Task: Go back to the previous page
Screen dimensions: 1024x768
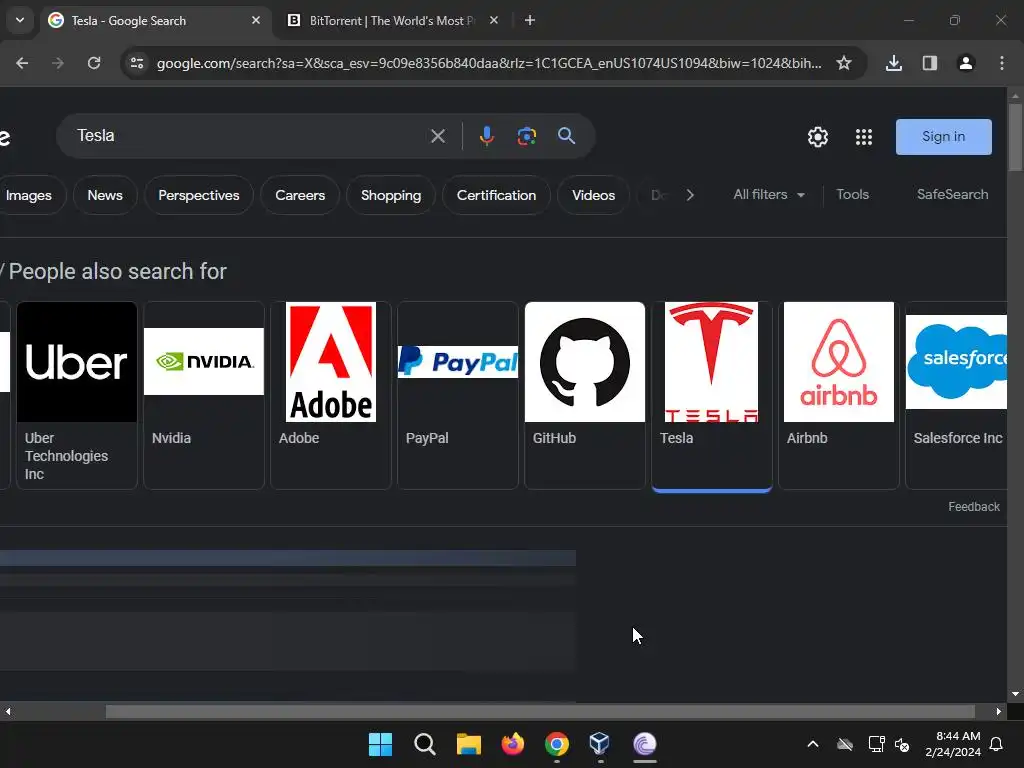Action: pyautogui.click(x=22, y=63)
